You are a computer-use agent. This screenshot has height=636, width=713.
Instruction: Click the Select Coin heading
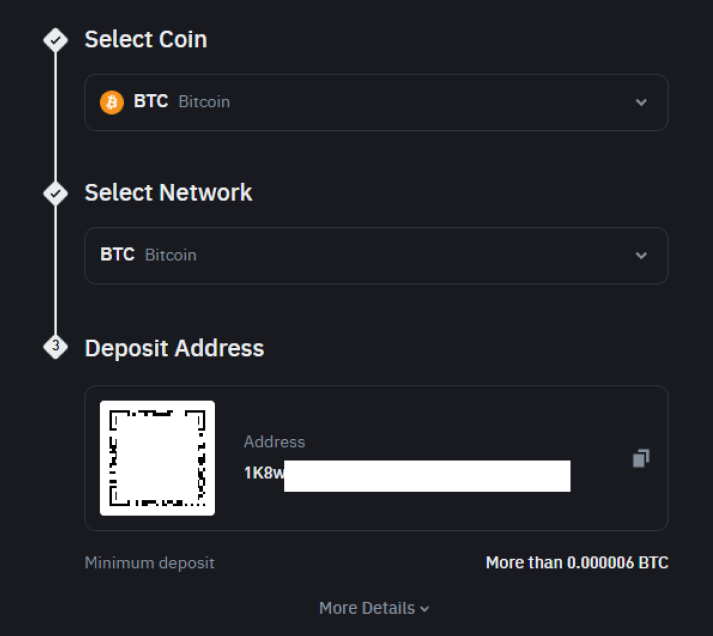pos(146,40)
